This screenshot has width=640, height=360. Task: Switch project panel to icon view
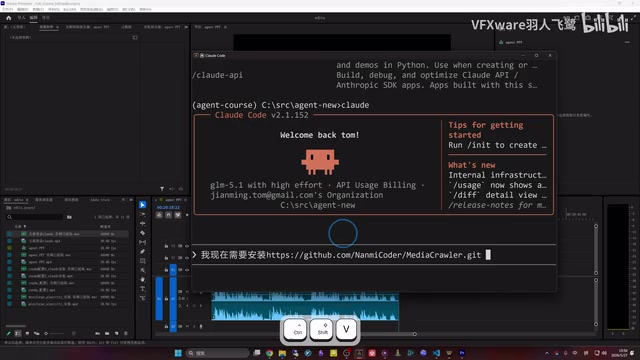27,333
